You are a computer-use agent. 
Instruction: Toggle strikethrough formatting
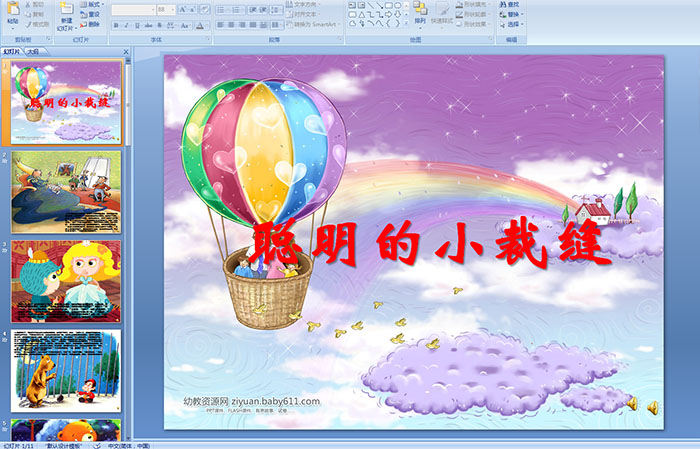[148, 25]
